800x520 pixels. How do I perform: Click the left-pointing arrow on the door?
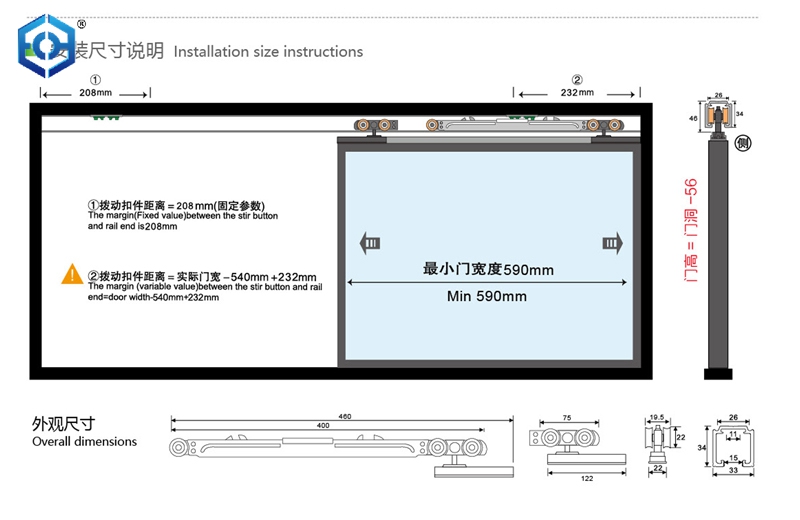click(369, 242)
